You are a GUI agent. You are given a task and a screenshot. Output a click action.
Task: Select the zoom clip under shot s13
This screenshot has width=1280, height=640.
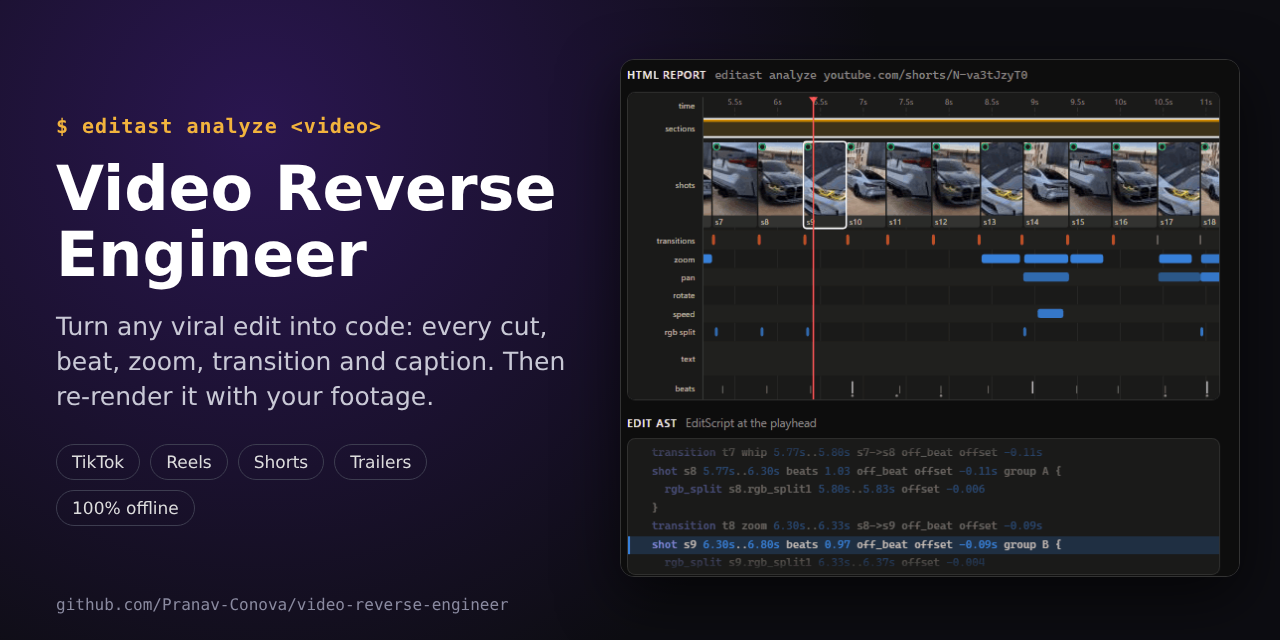[x=1001, y=259]
